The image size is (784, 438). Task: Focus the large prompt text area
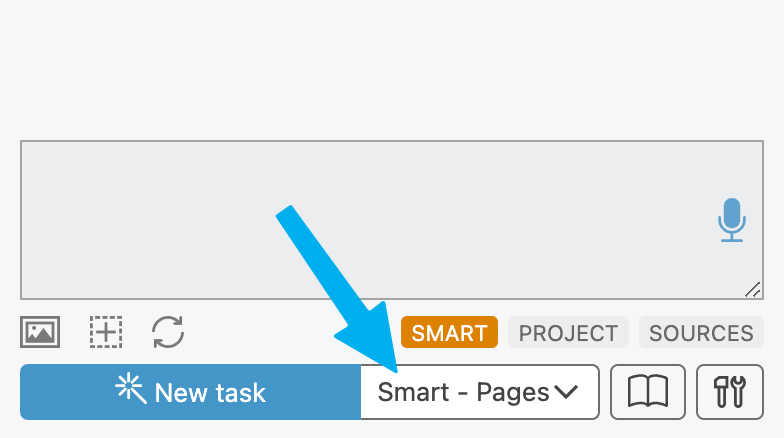pos(392,220)
